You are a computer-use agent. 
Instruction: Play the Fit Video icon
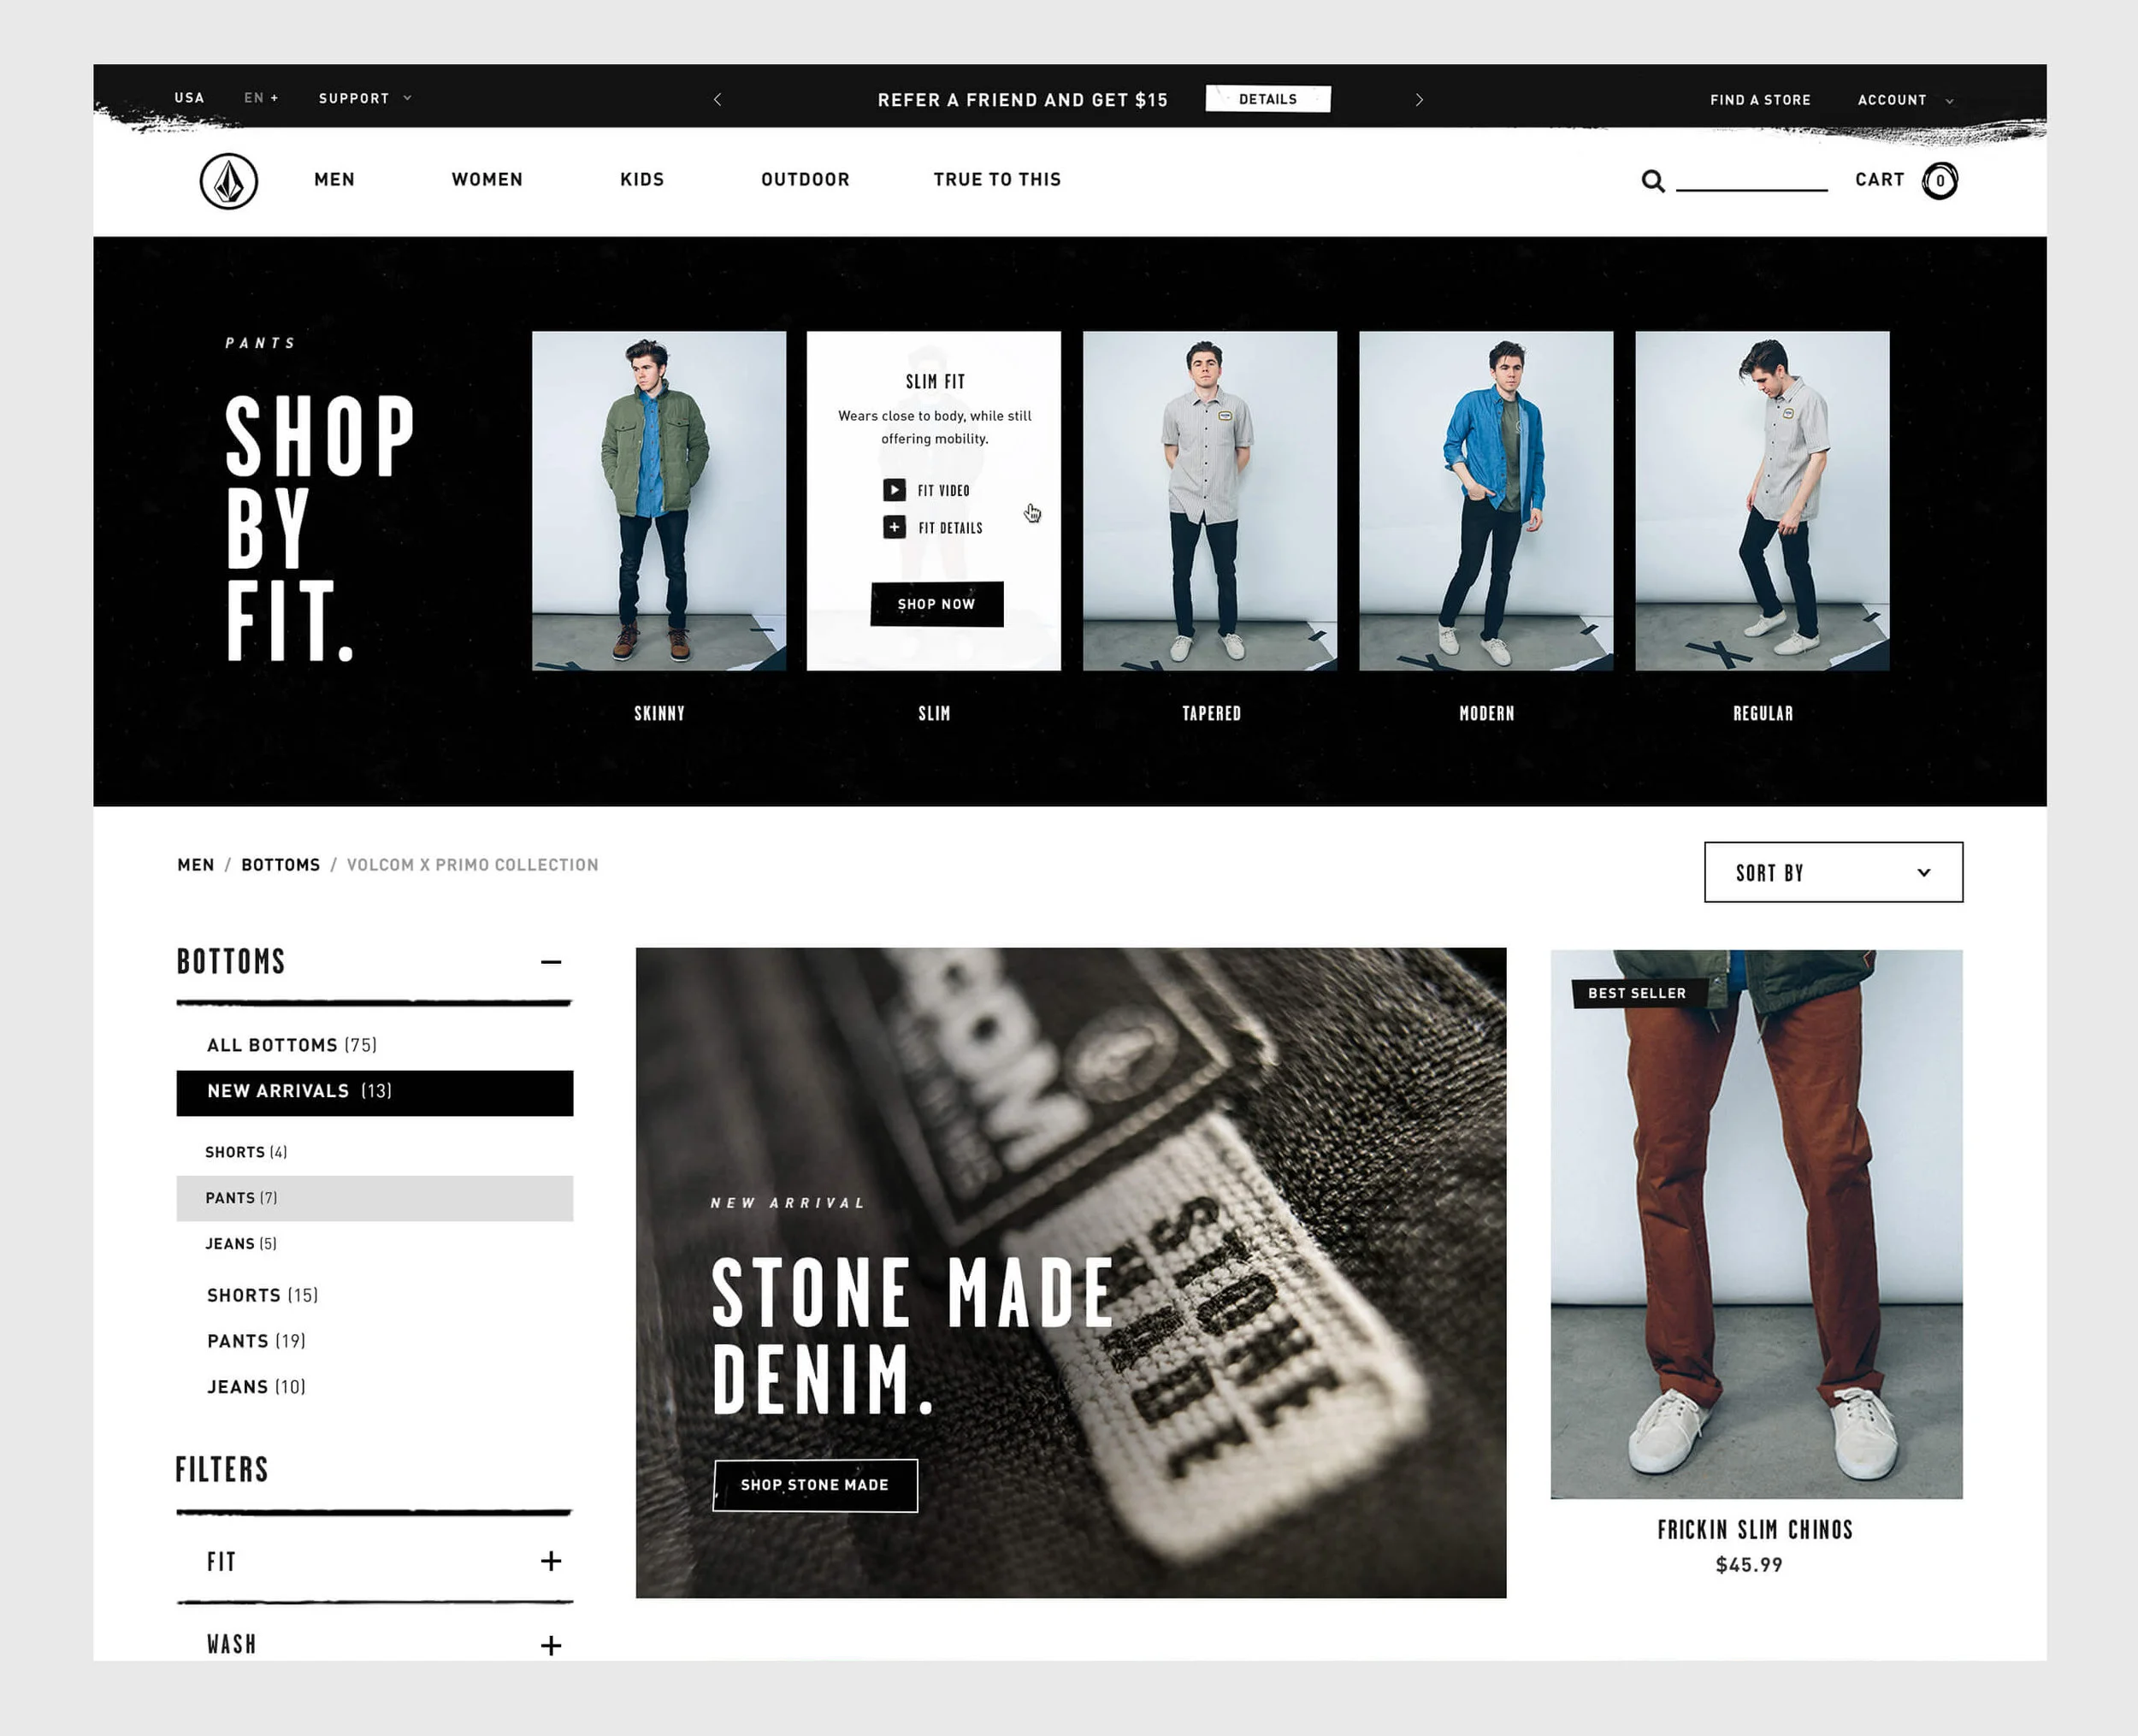pyautogui.click(x=894, y=490)
